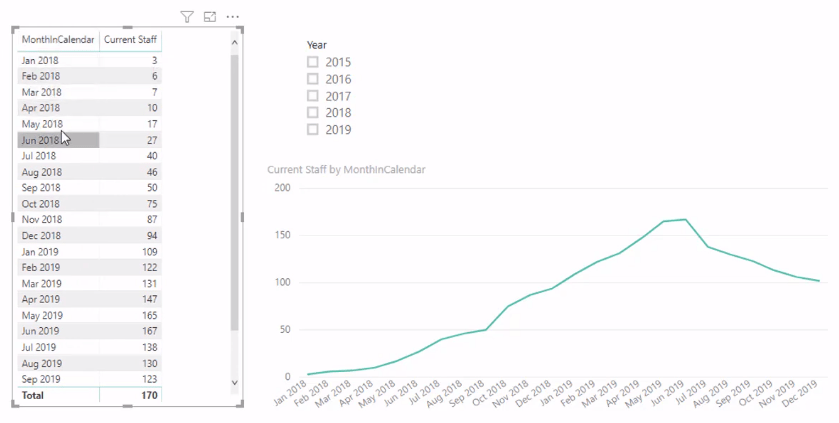The image size is (839, 423).
Task: Select the Feb 2018 row
Action: pyautogui.click(x=89, y=76)
